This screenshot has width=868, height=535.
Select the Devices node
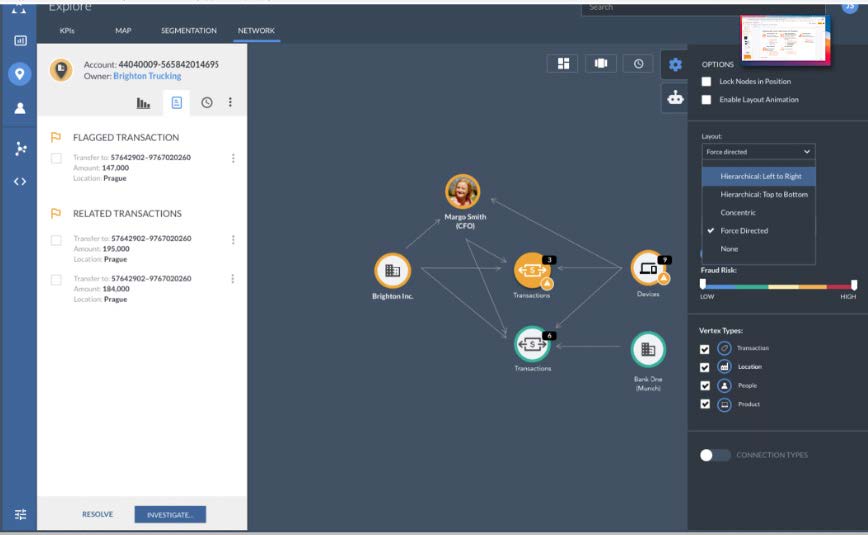648,268
